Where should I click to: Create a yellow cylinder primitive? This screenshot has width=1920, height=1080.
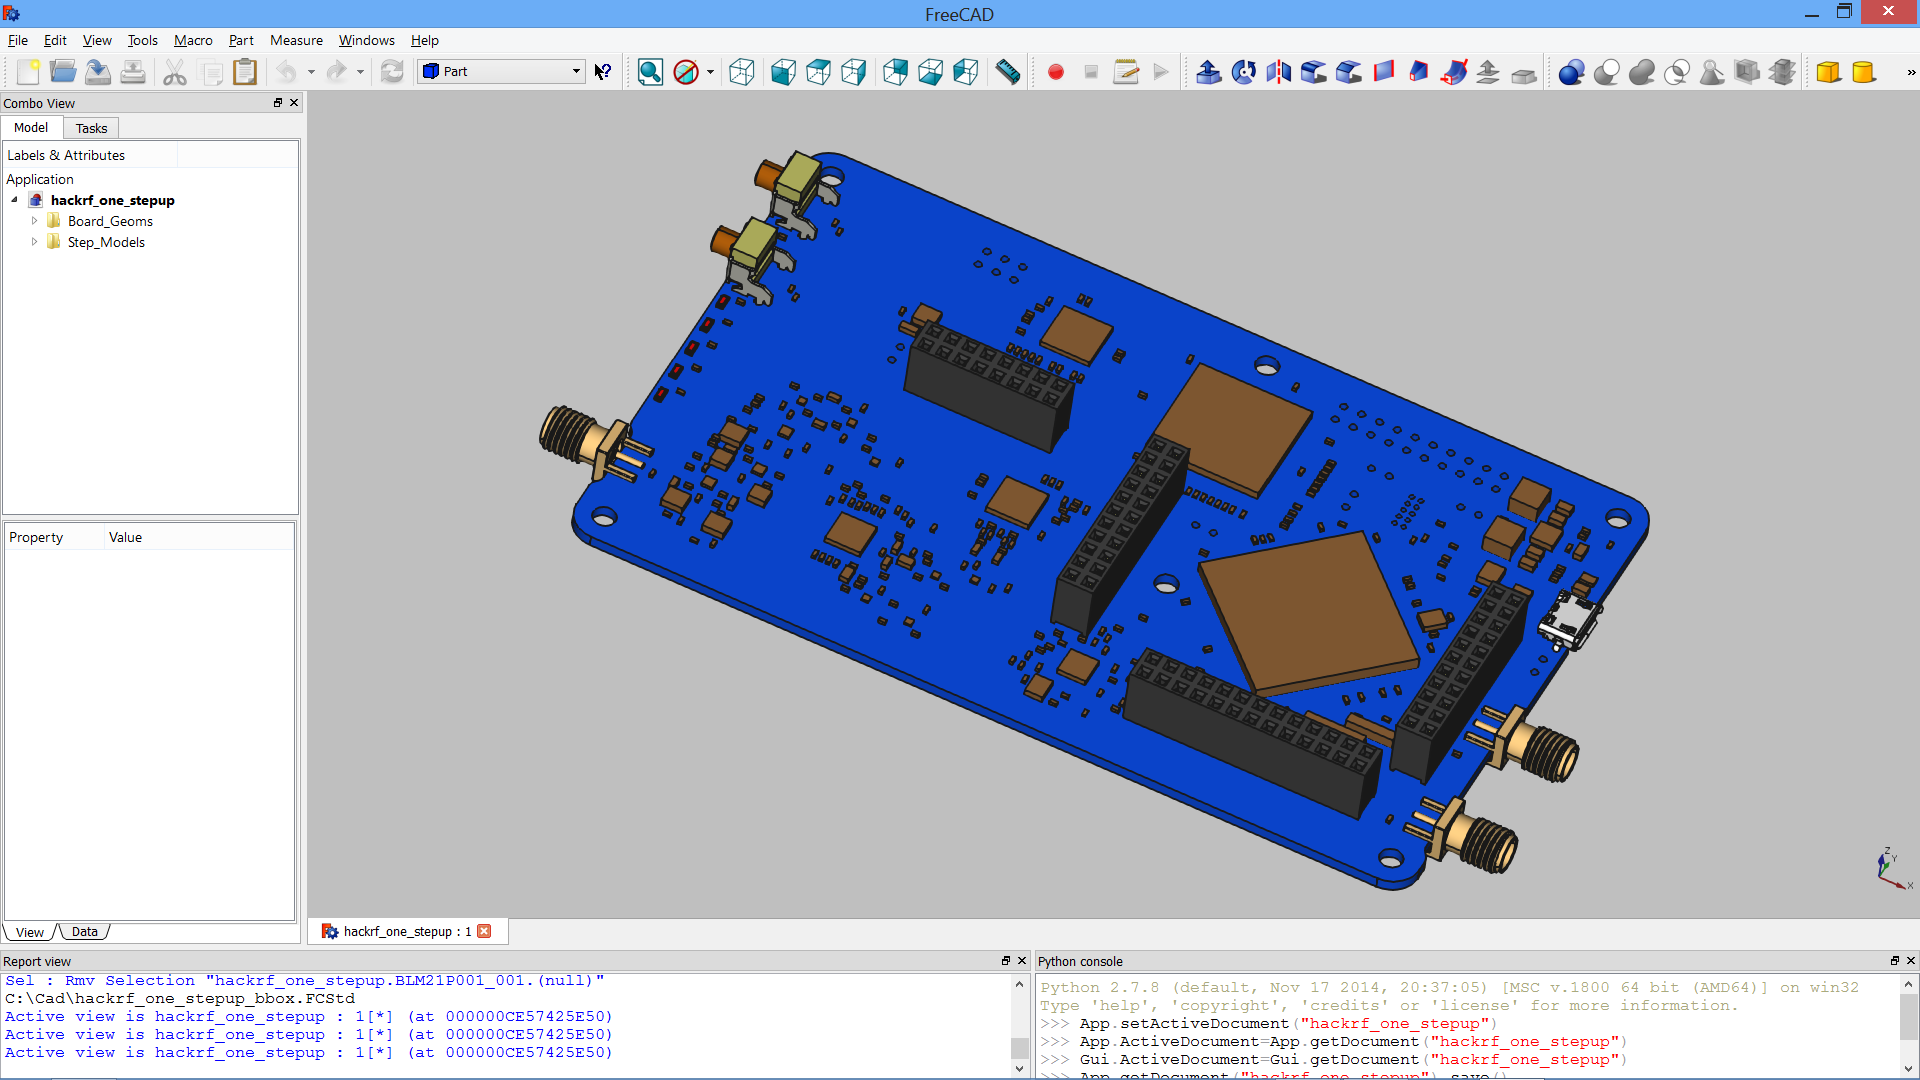1863,72
